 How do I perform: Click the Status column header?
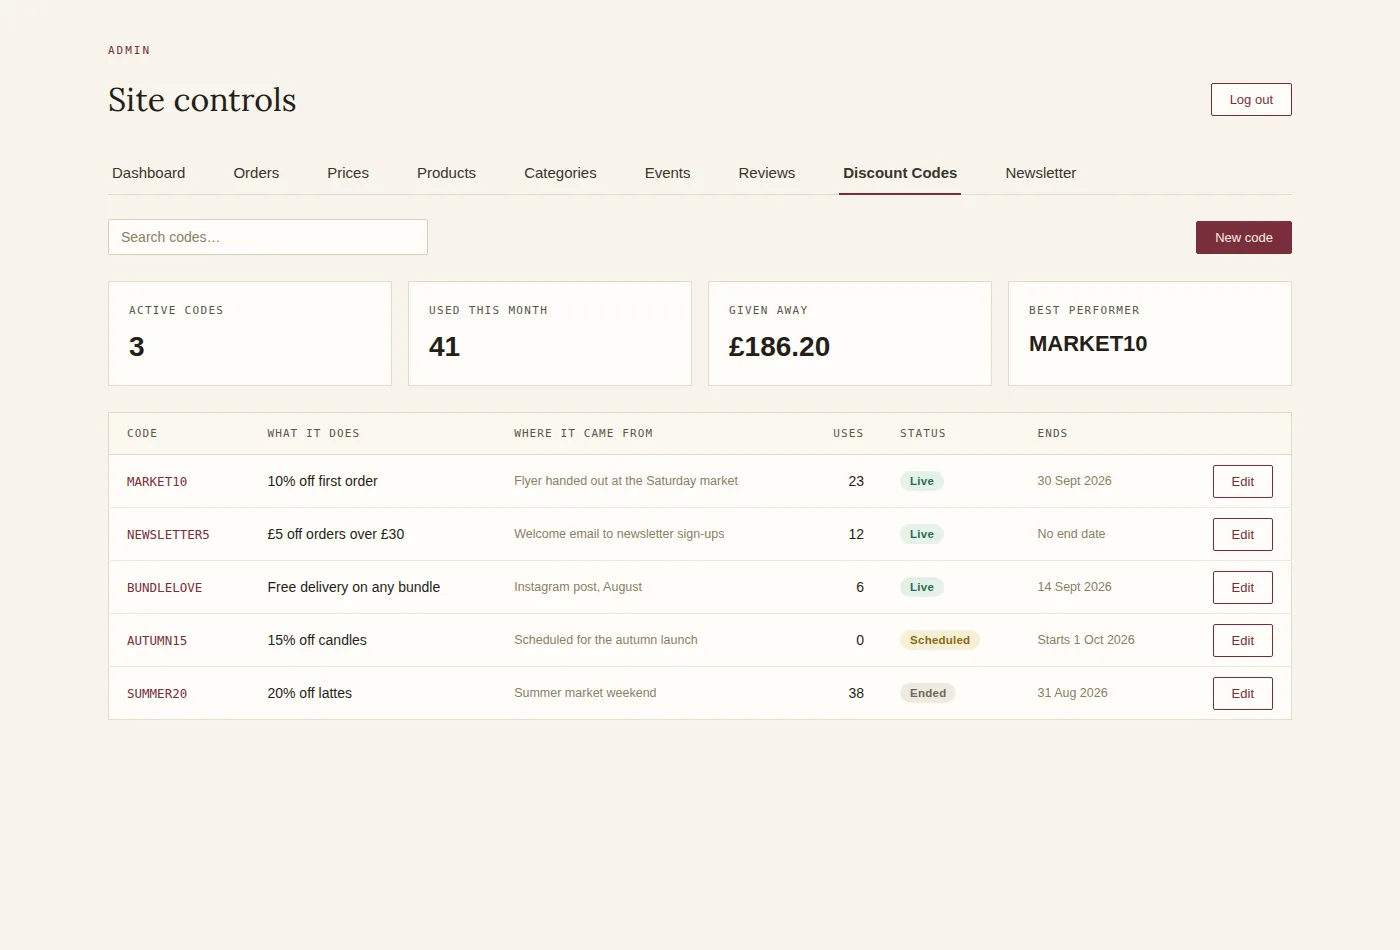(923, 434)
